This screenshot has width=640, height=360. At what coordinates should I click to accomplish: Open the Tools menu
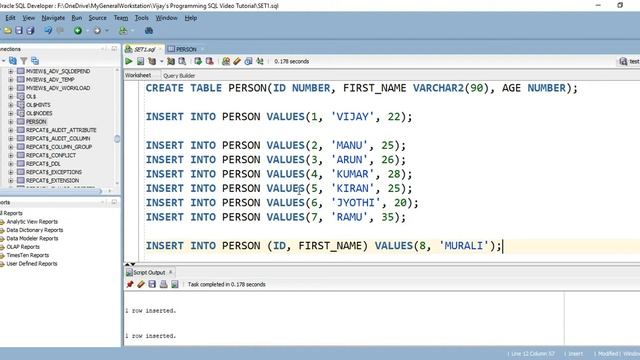(141, 18)
